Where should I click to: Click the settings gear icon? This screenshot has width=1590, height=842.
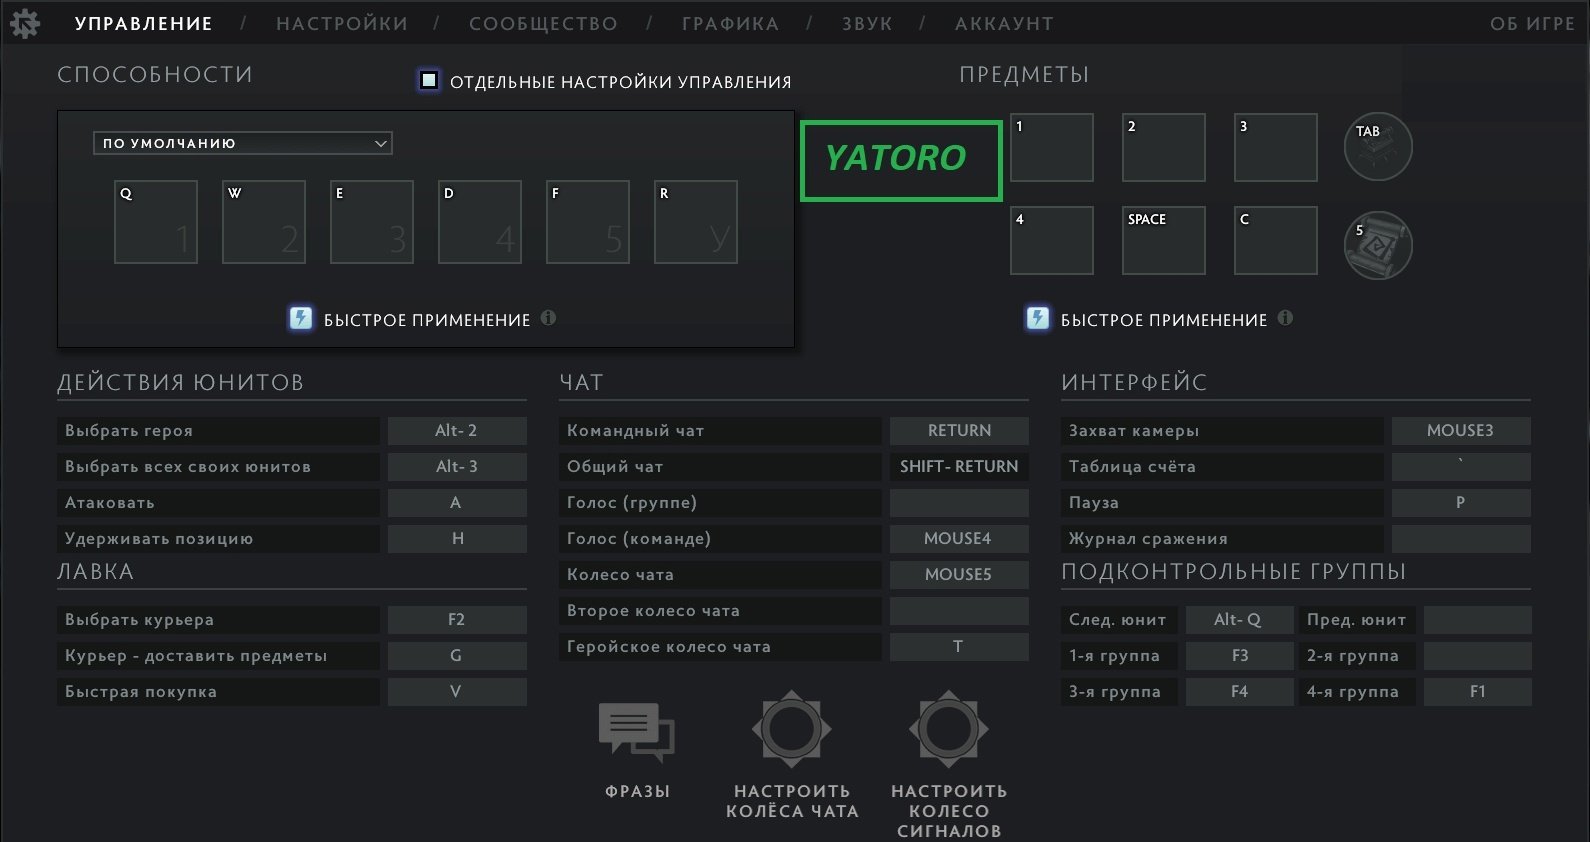click(x=24, y=24)
